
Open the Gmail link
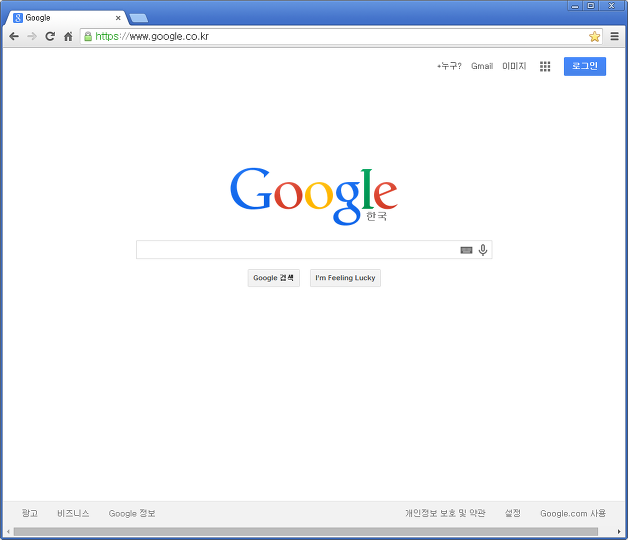482,66
